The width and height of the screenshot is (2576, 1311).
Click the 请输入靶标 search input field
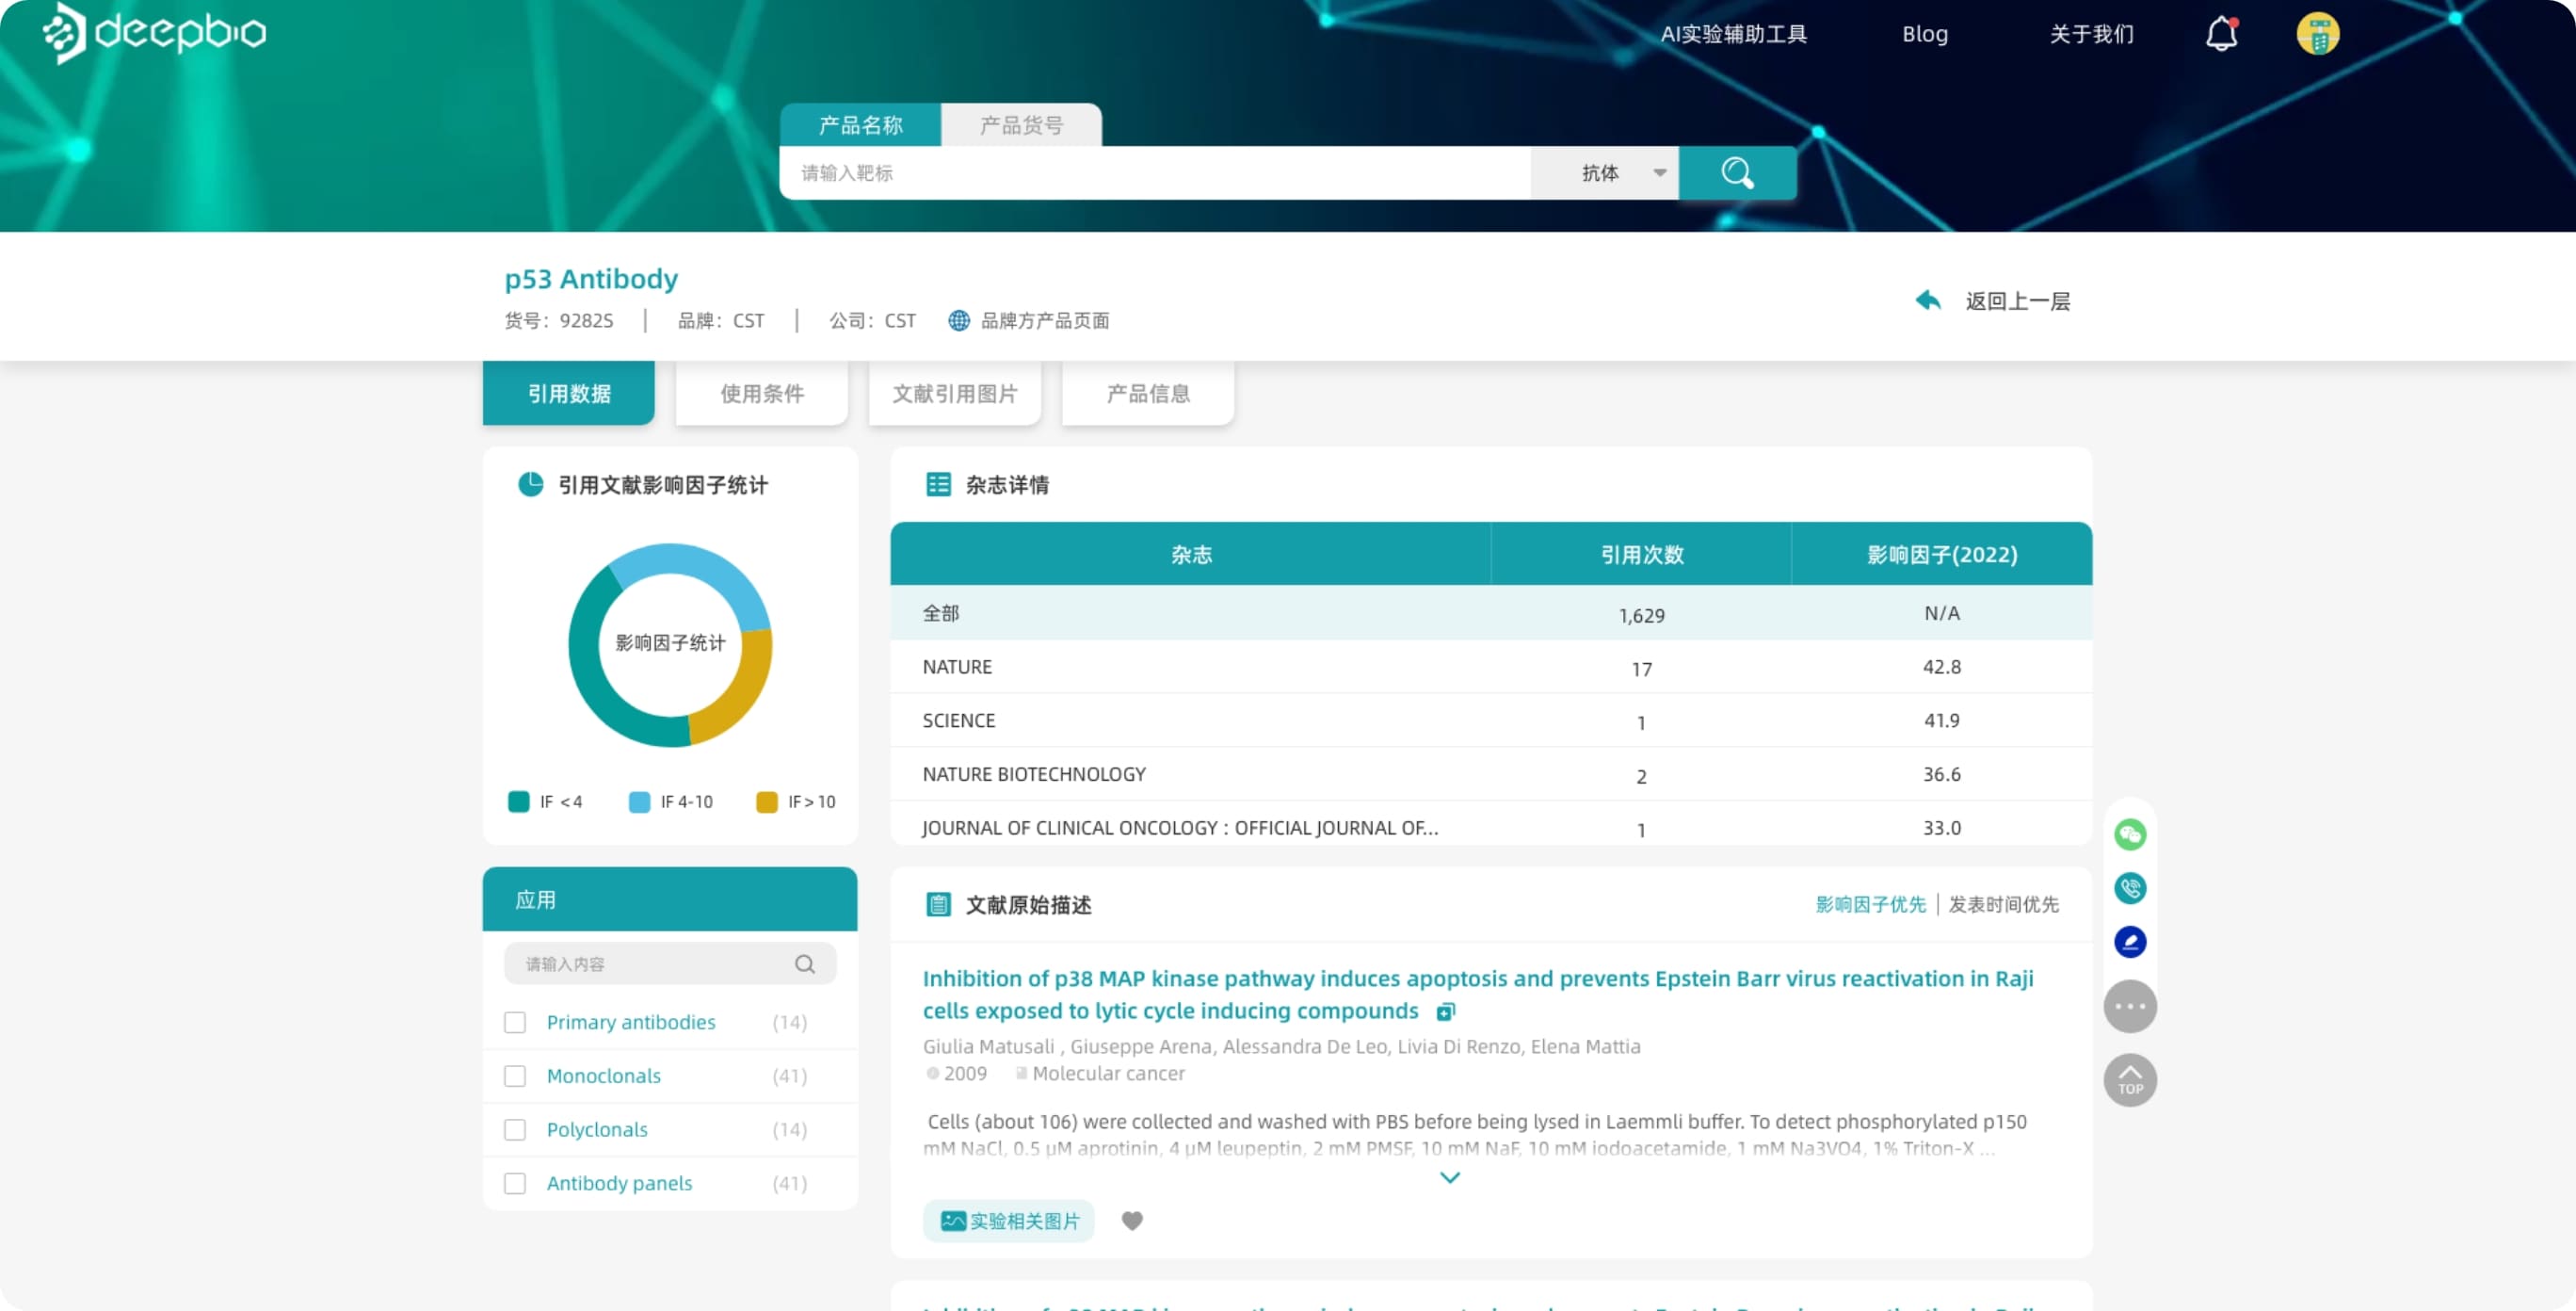click(x=1155, y=173)
